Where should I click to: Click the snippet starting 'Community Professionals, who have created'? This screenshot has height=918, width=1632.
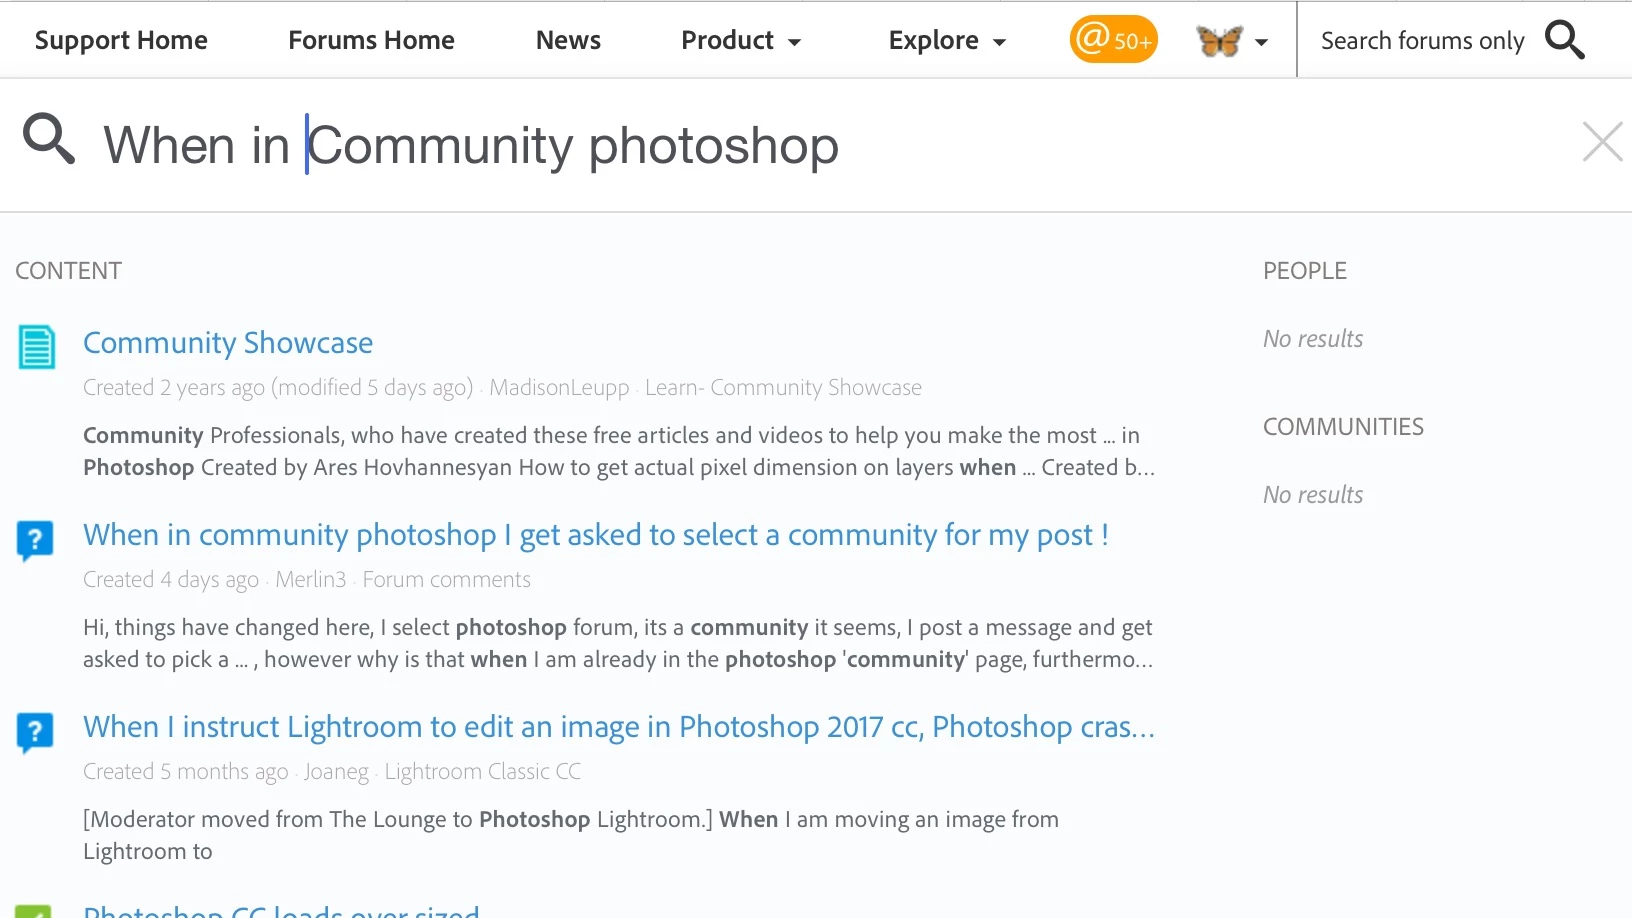(619, 451)
